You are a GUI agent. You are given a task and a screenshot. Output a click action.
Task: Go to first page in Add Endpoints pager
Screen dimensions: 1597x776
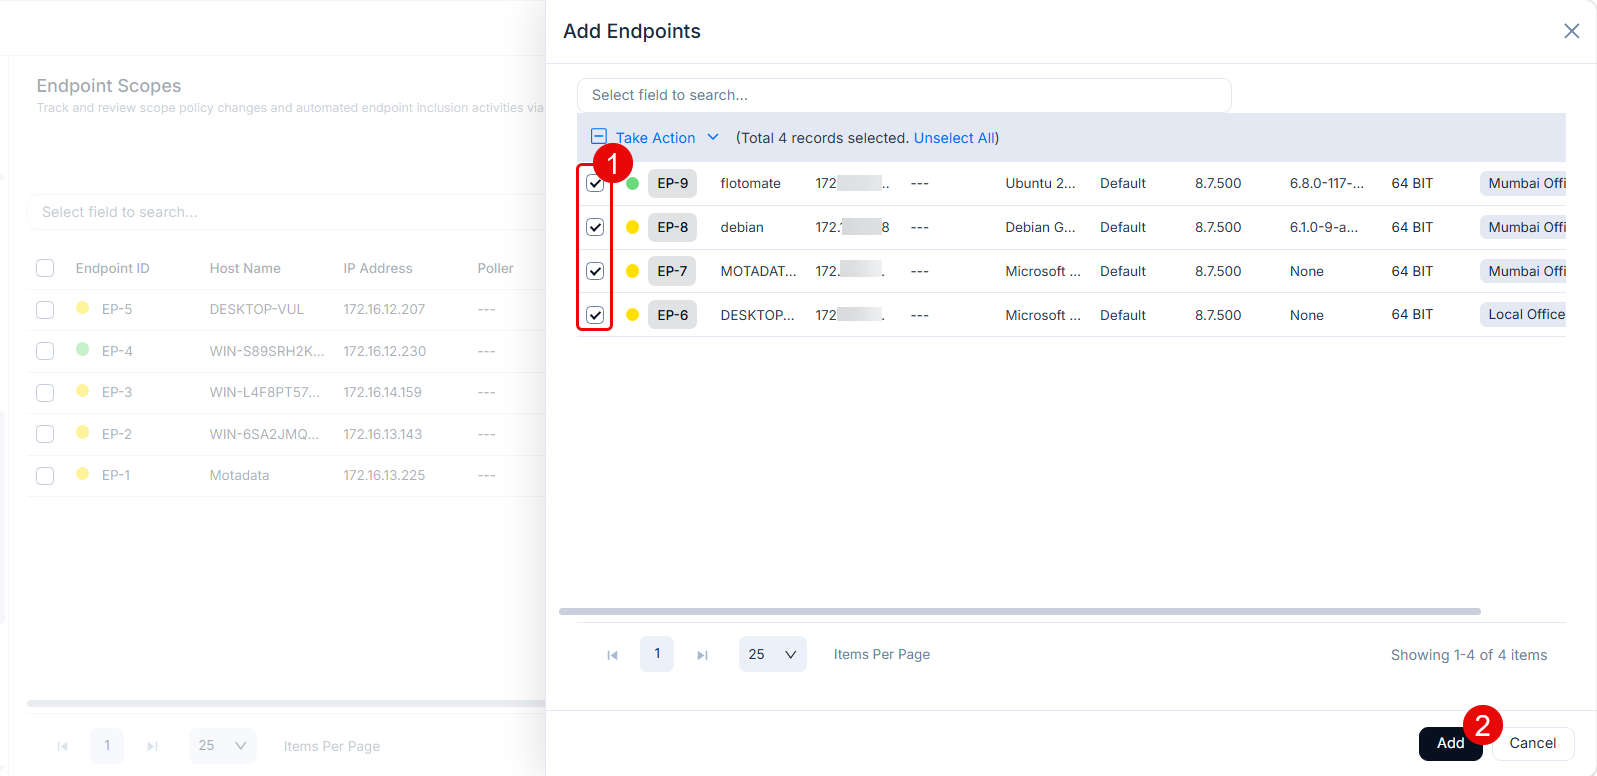tap(613, 655)
